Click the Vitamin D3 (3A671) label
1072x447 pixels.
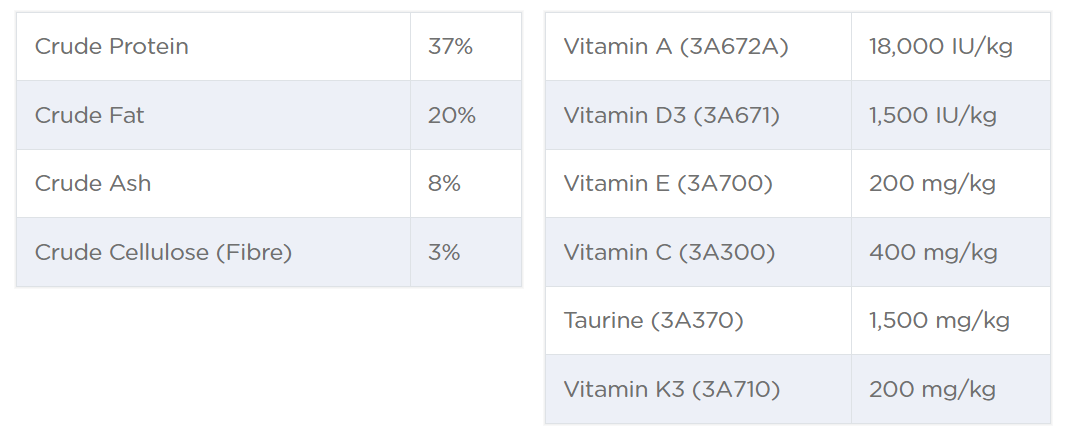(x=672, y=115)
